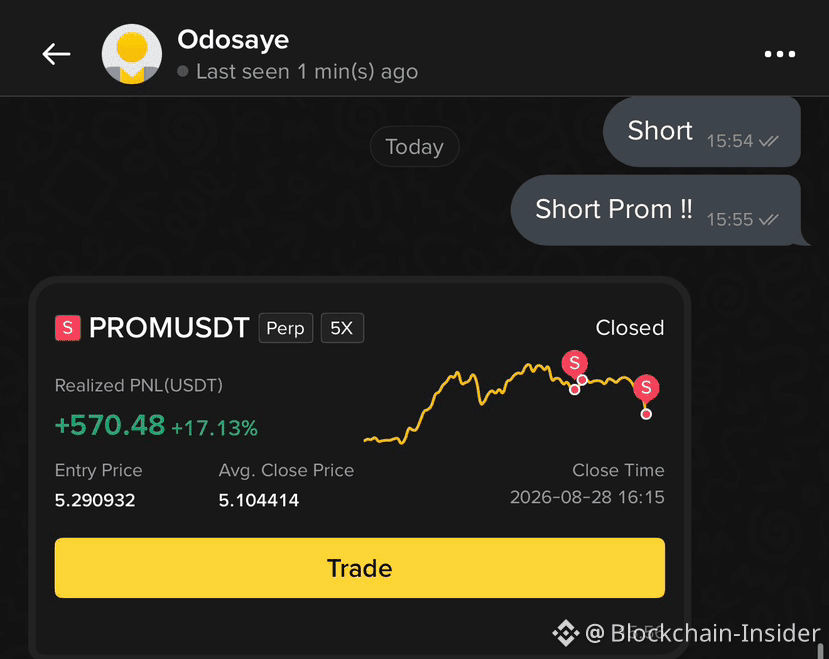The height and width of the screenshot is (659, 829).
Task: Open the Odosaye contact name
Action: (x=233, y=40)
